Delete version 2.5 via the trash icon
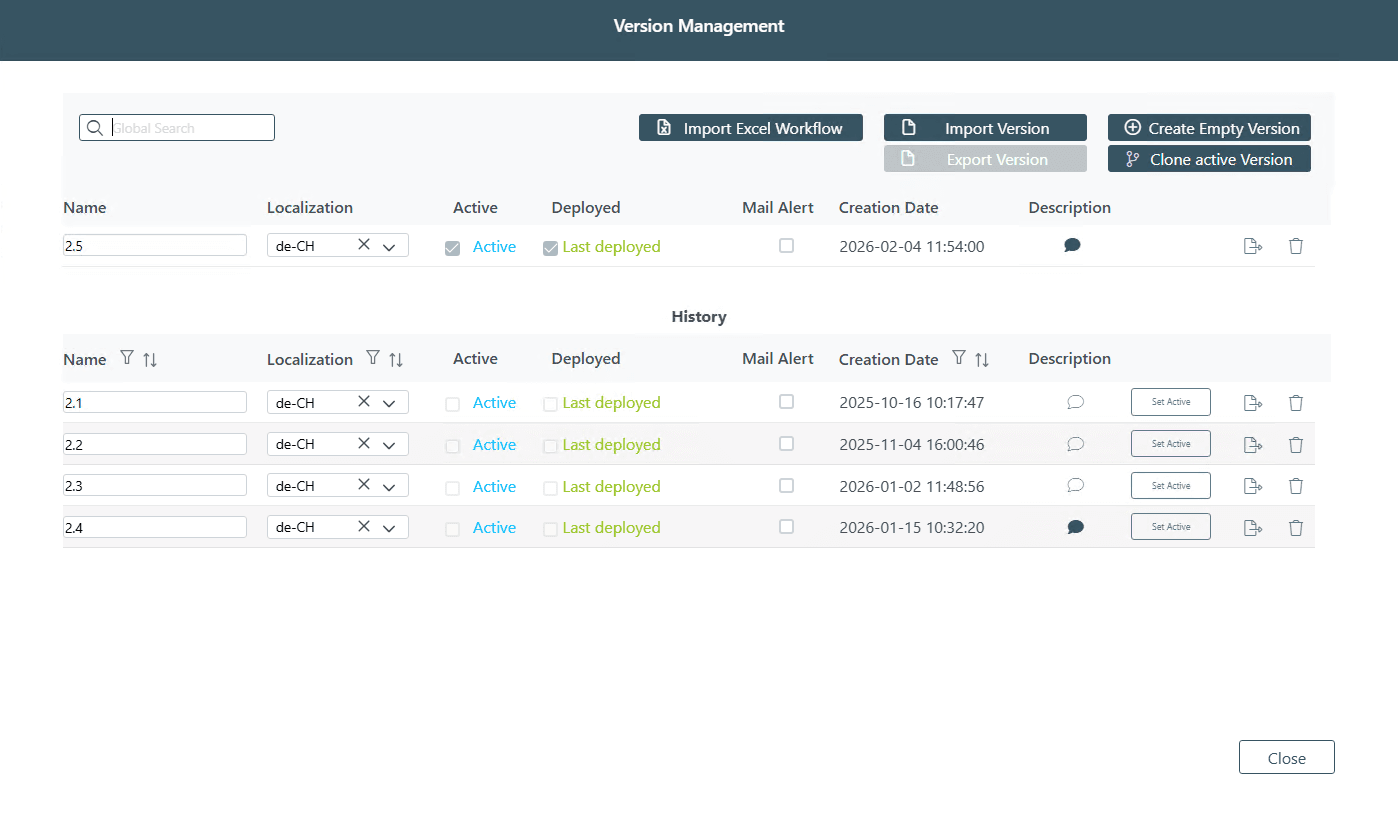Screen dimensions: 1398x819 click(1296, 245)
